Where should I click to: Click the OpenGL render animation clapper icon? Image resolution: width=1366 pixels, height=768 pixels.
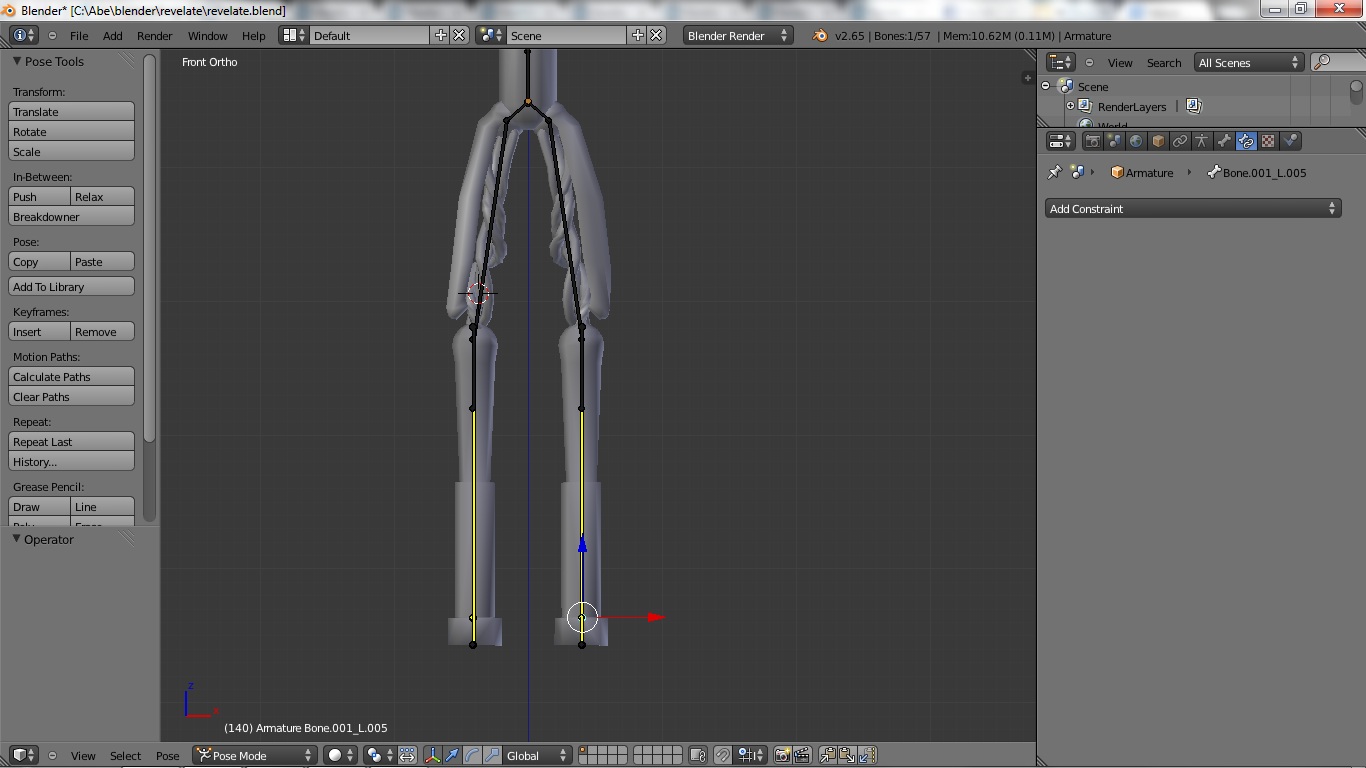801,755
